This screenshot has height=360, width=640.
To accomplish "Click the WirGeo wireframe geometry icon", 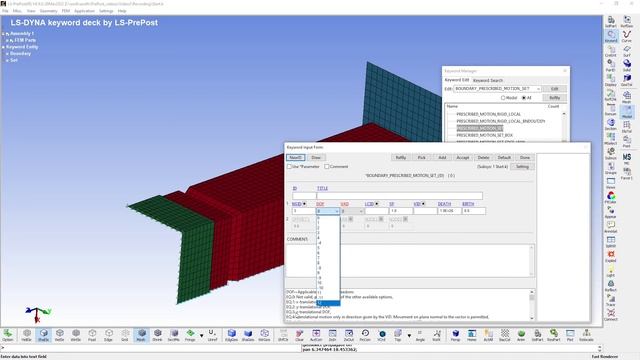I will tap(264, 335).
